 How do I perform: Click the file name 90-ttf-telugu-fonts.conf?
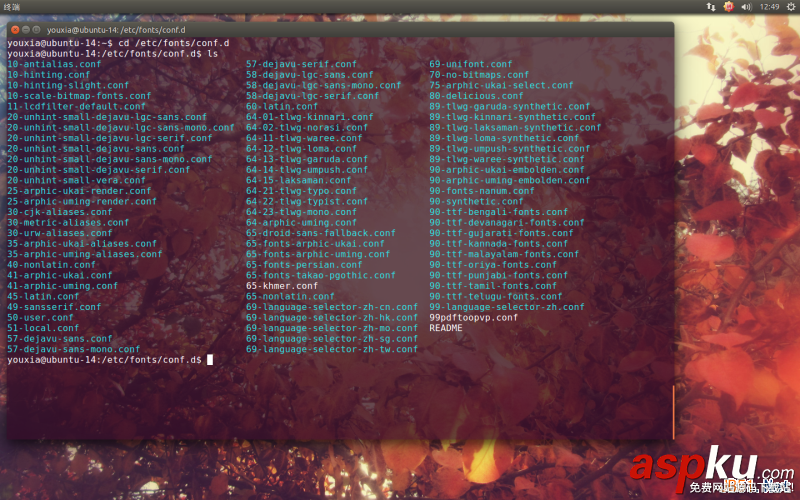click(x=495, y=296)
